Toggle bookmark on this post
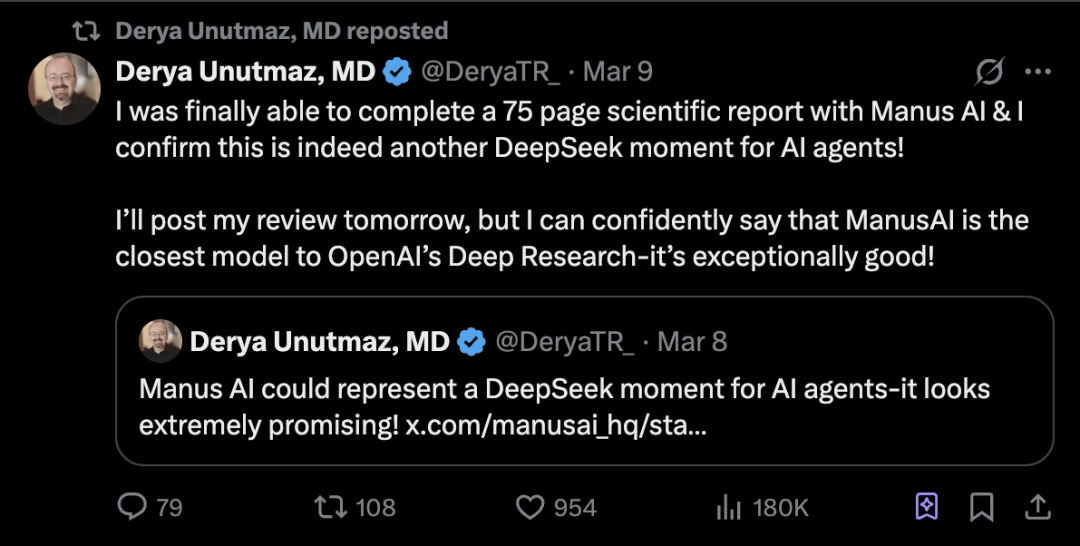The image size is (1080, 546). 983,508
